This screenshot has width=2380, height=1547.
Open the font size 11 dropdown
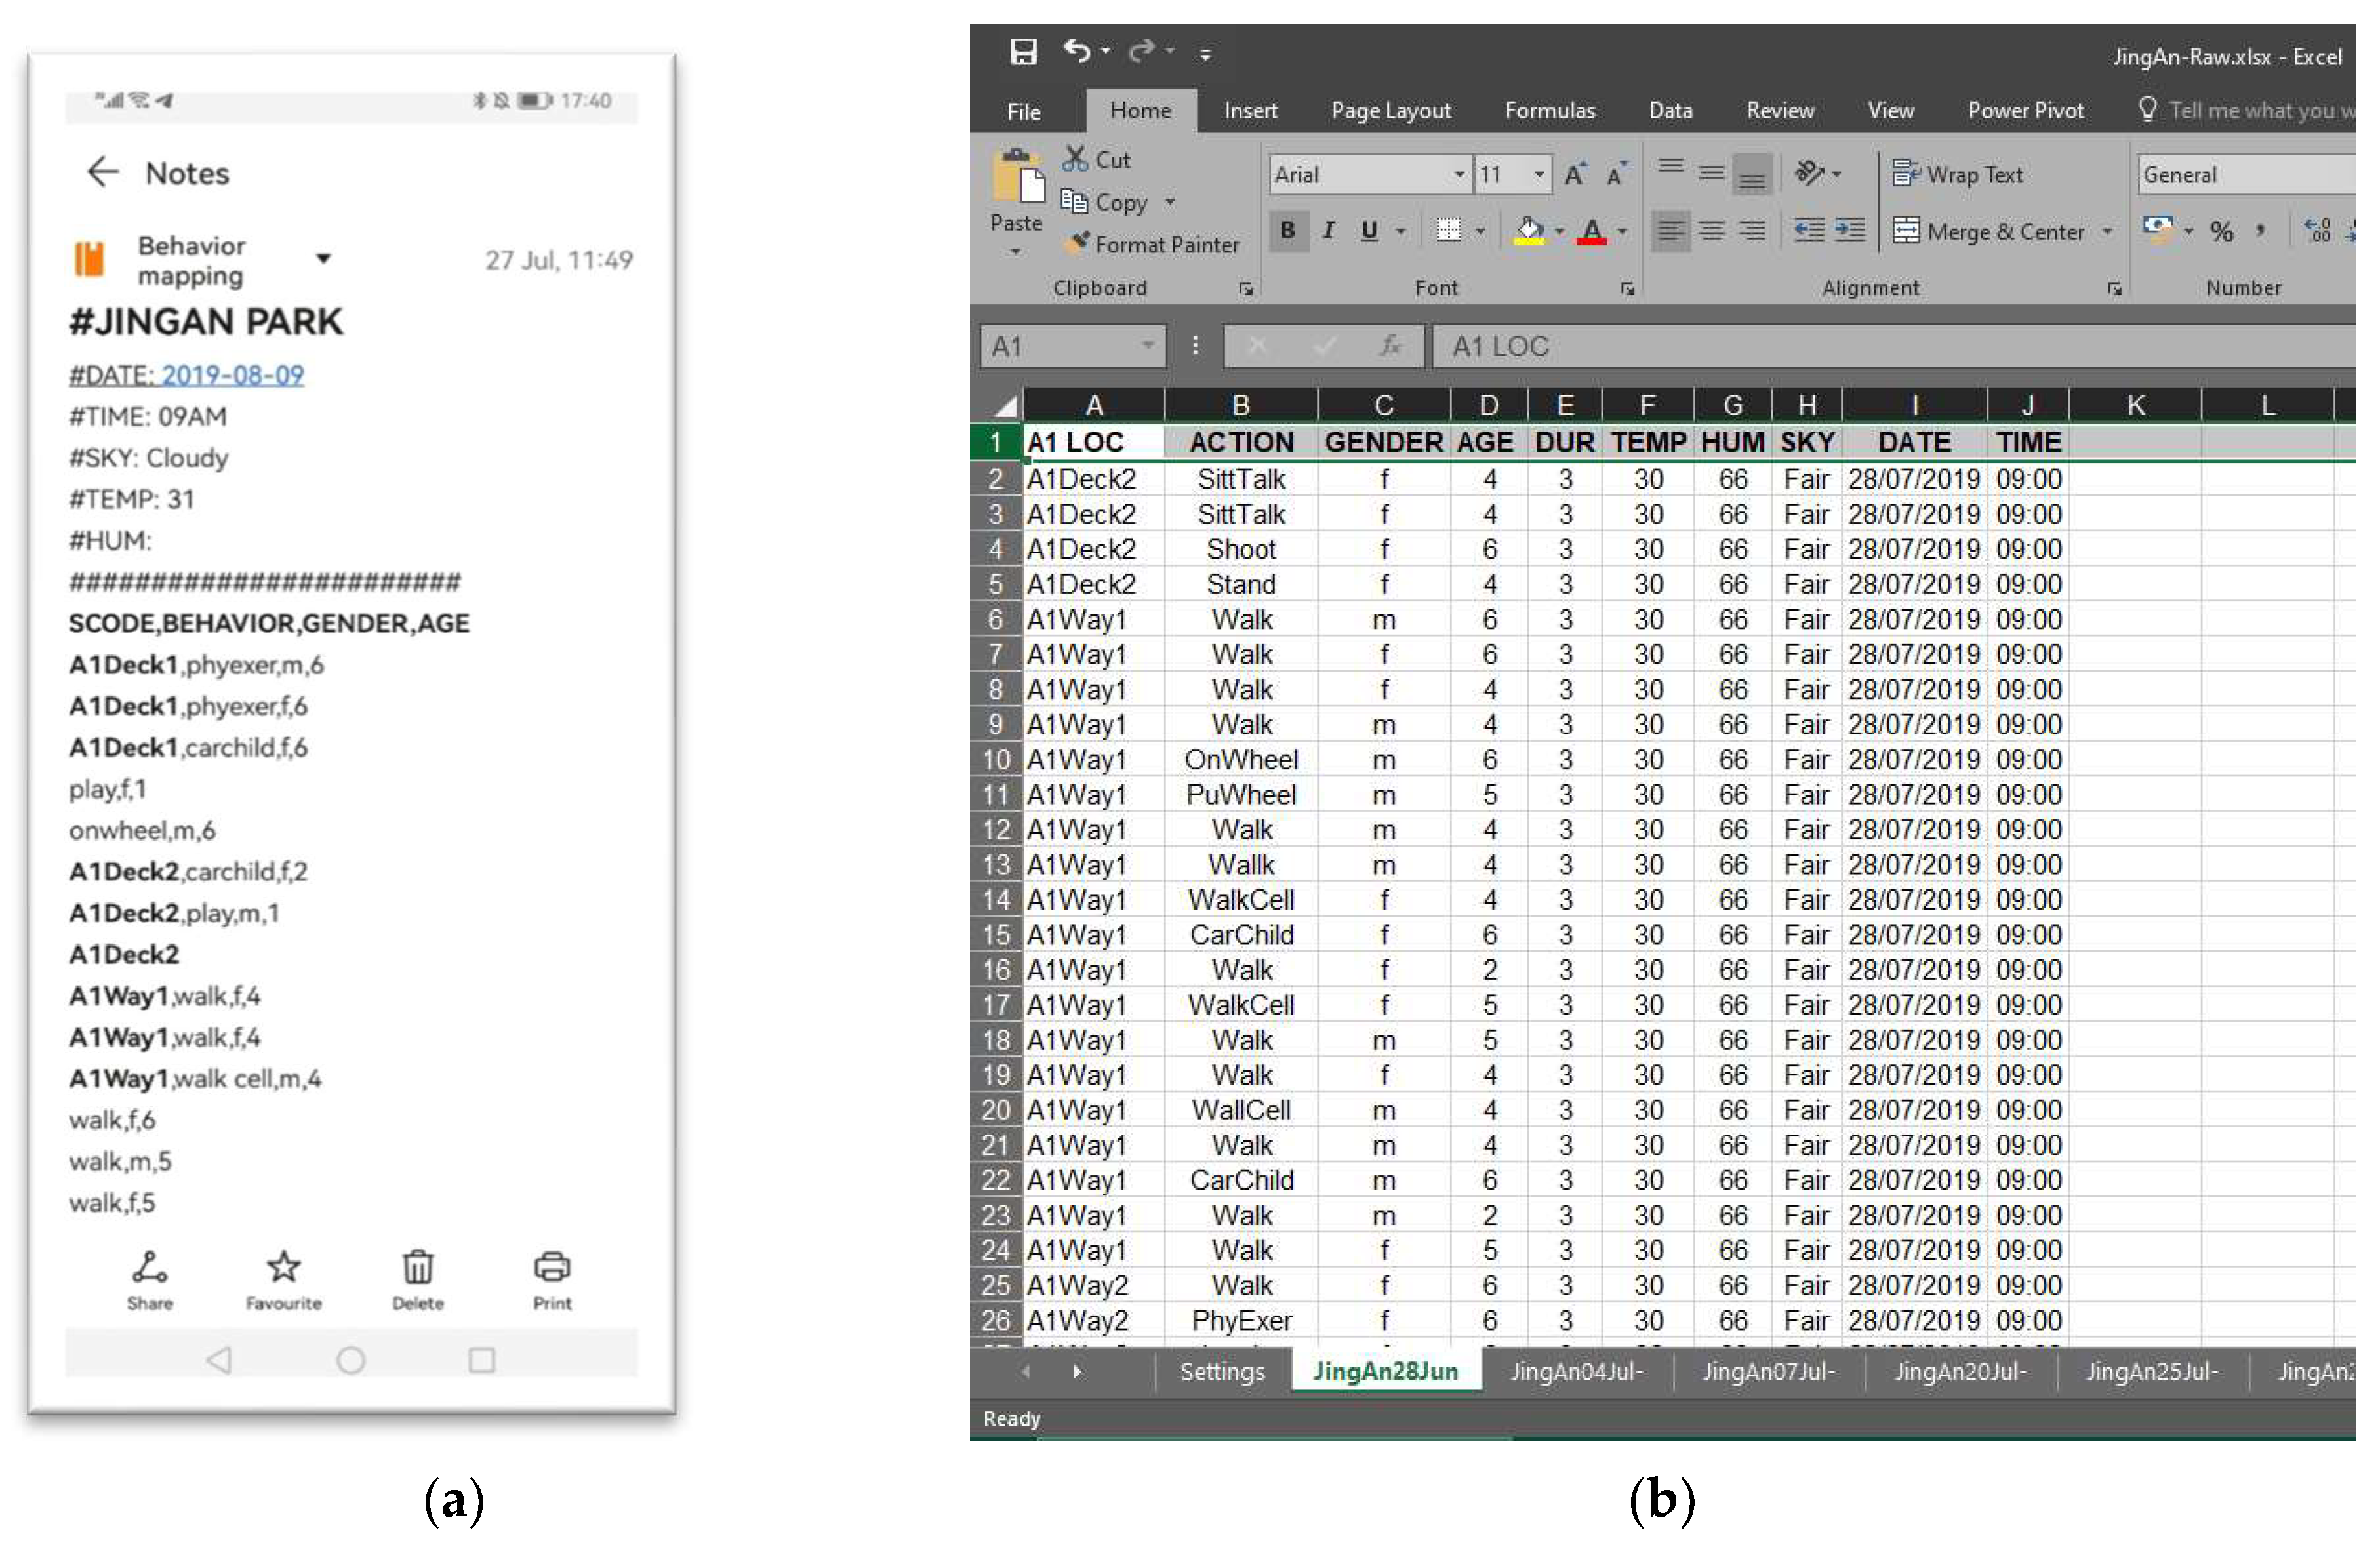coord(1539,175)
